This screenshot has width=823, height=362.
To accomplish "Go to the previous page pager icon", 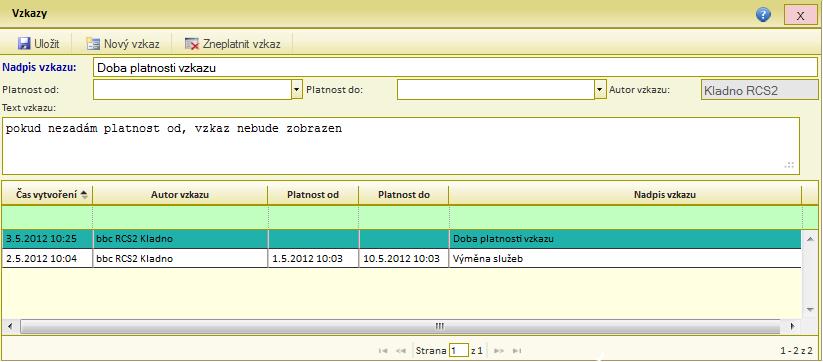I will (400, 350).
